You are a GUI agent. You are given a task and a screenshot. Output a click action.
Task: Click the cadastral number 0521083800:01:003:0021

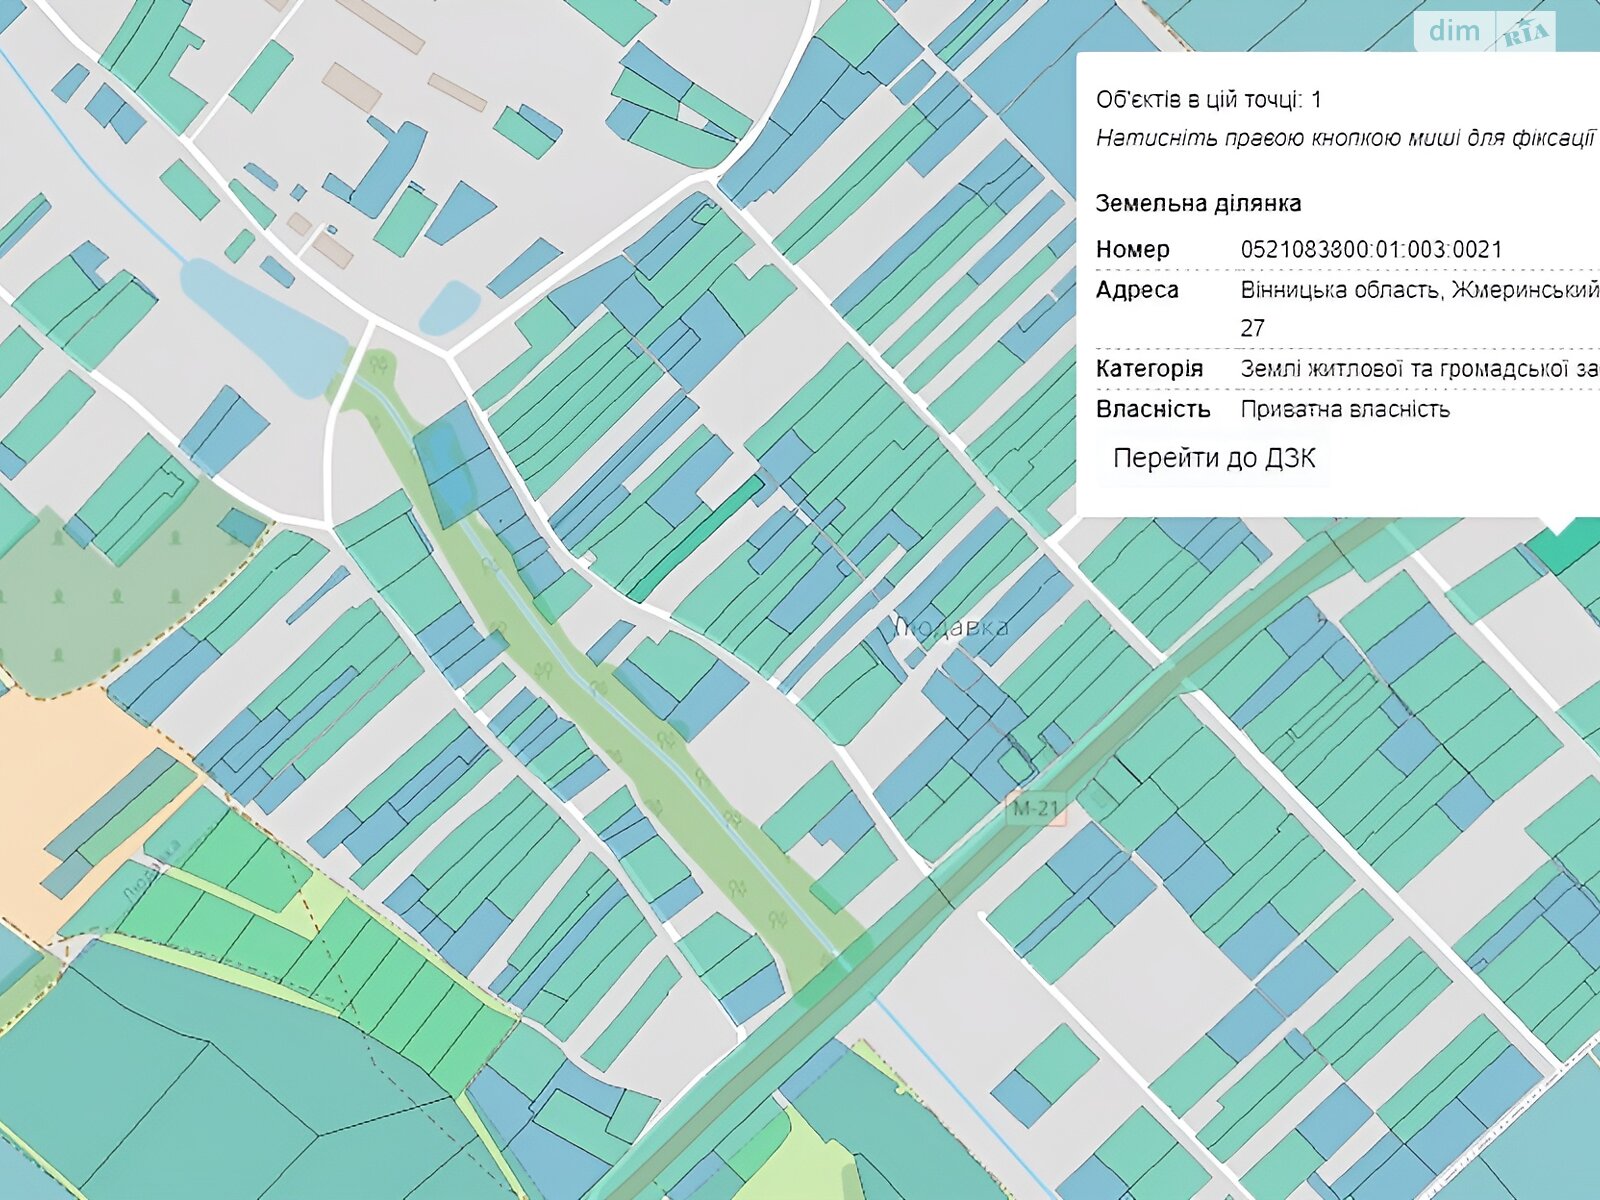pyautogui.click(x=1371, y=250)
